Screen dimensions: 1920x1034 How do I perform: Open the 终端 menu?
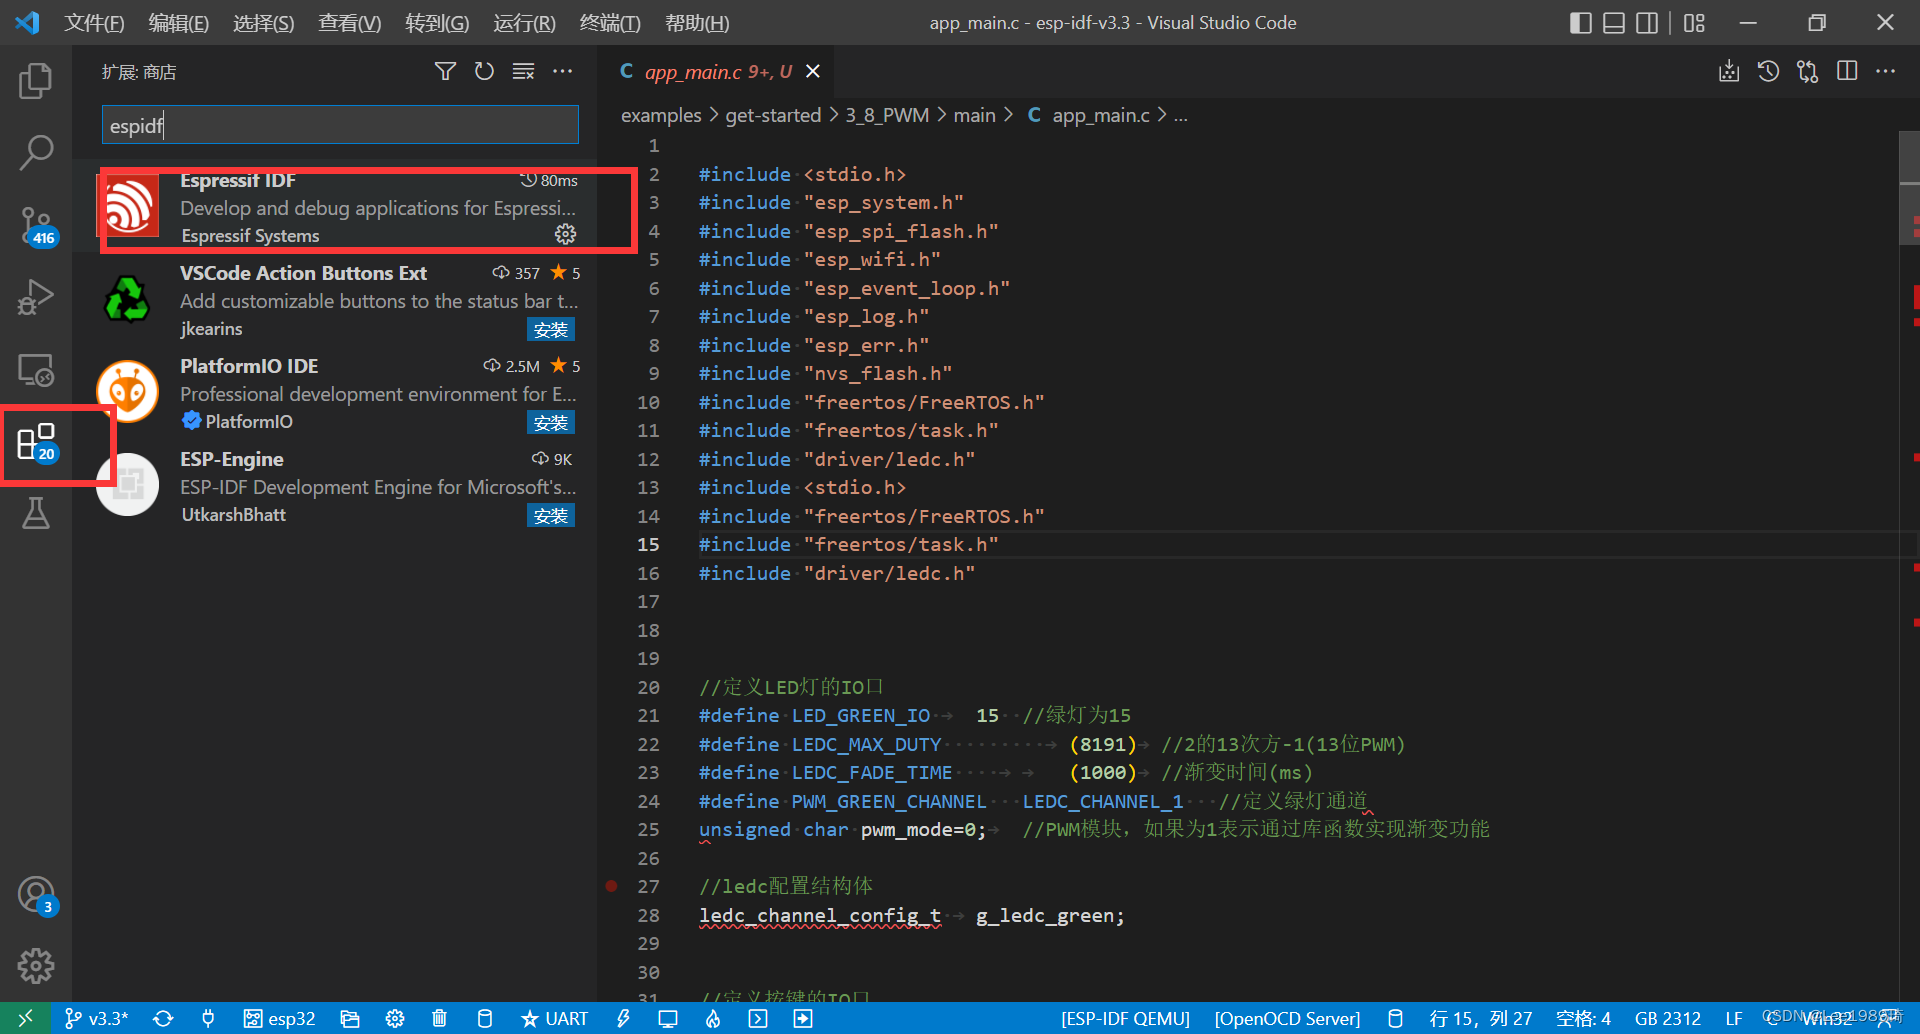(x=610, y=22)
